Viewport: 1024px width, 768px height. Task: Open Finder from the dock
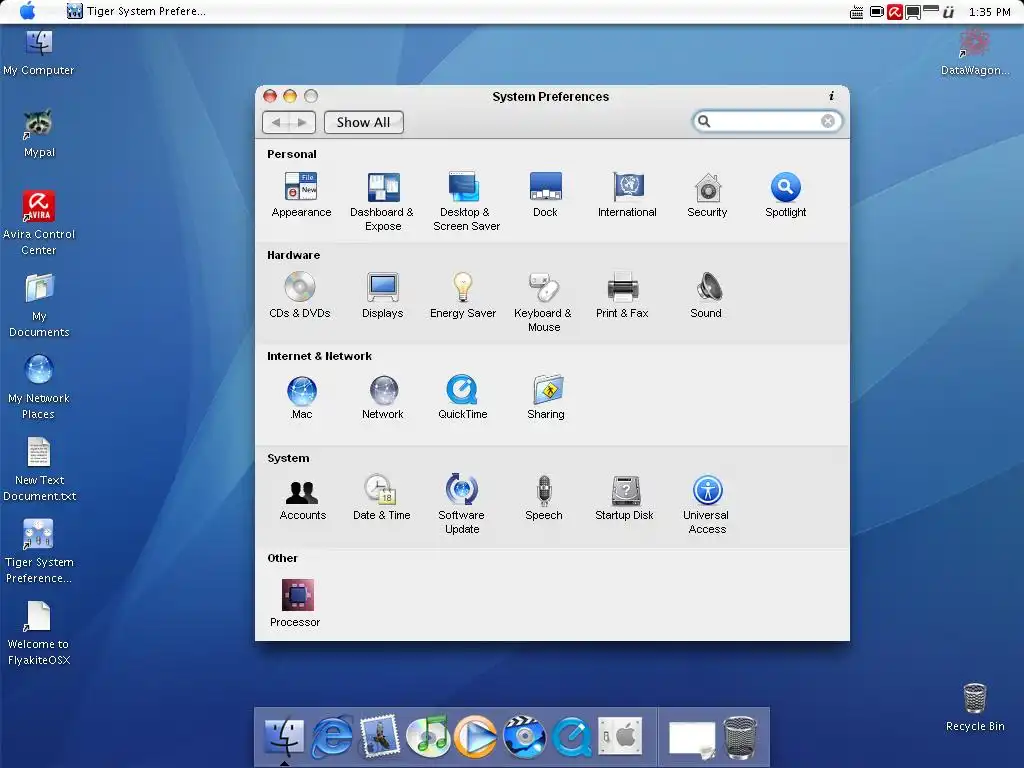coord(284,736)
